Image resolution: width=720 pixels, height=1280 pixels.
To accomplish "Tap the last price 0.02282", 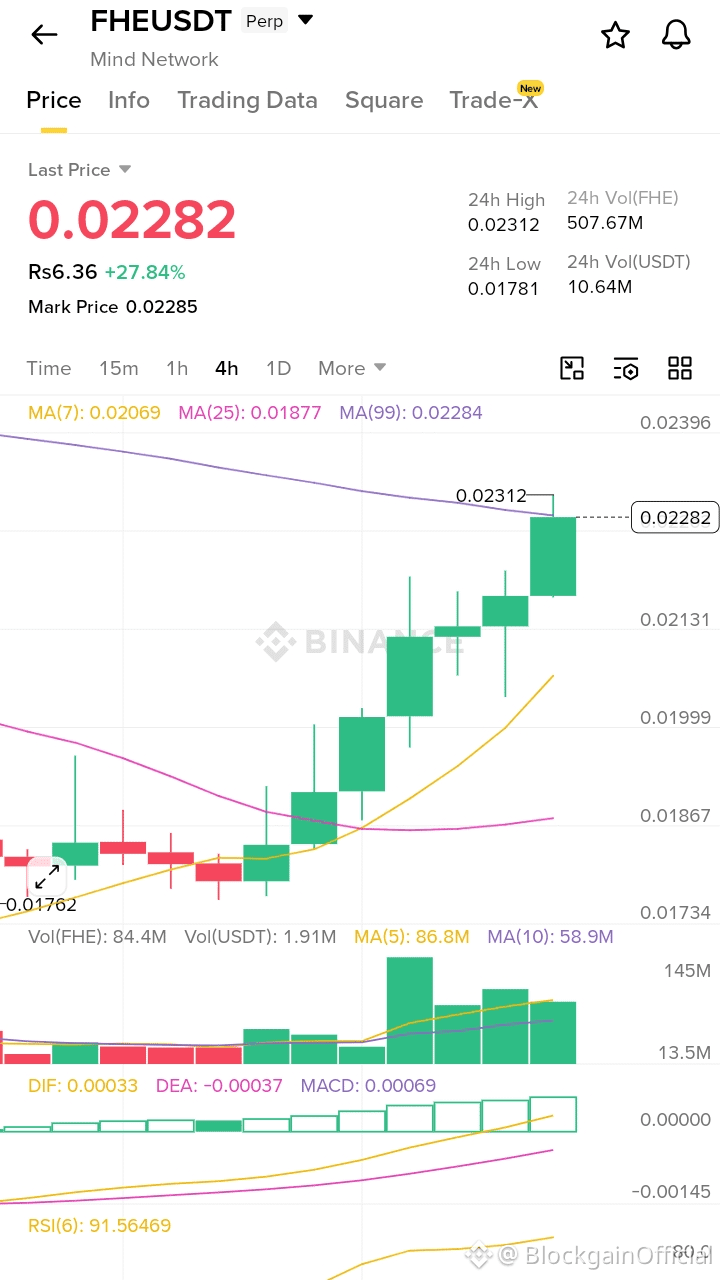I will coord(132,220).
